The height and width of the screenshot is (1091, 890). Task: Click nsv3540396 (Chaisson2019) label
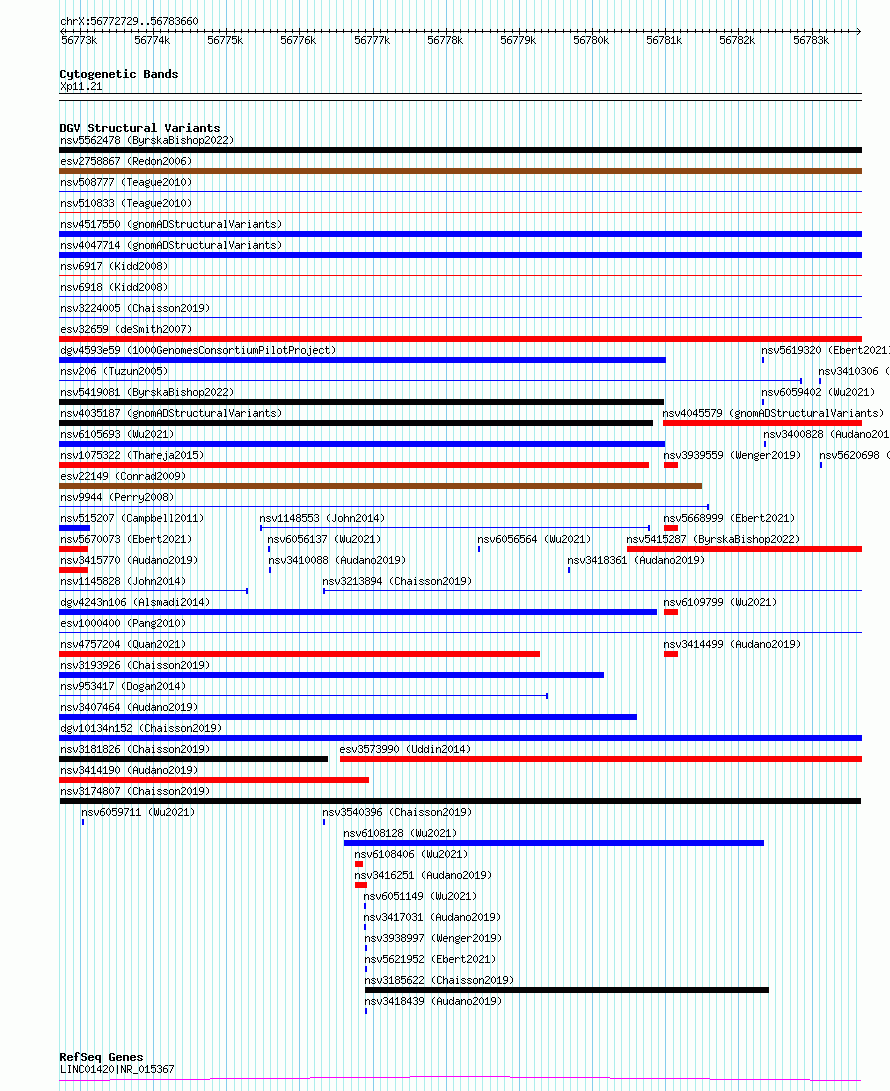[x=397, y=812]
